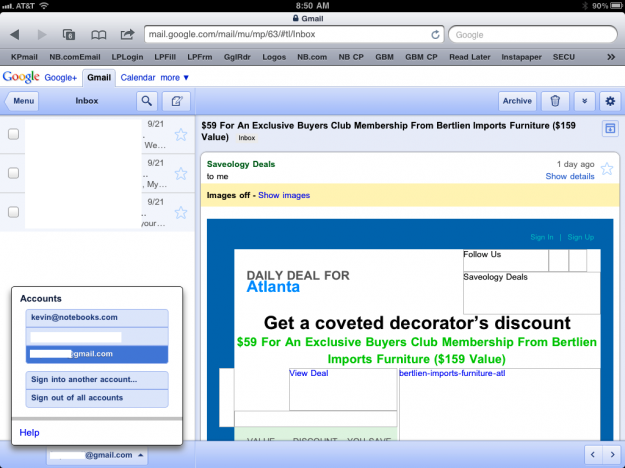625x468 pixels.
Task: Focus the Safari URL address field
Action: [294, 34]
